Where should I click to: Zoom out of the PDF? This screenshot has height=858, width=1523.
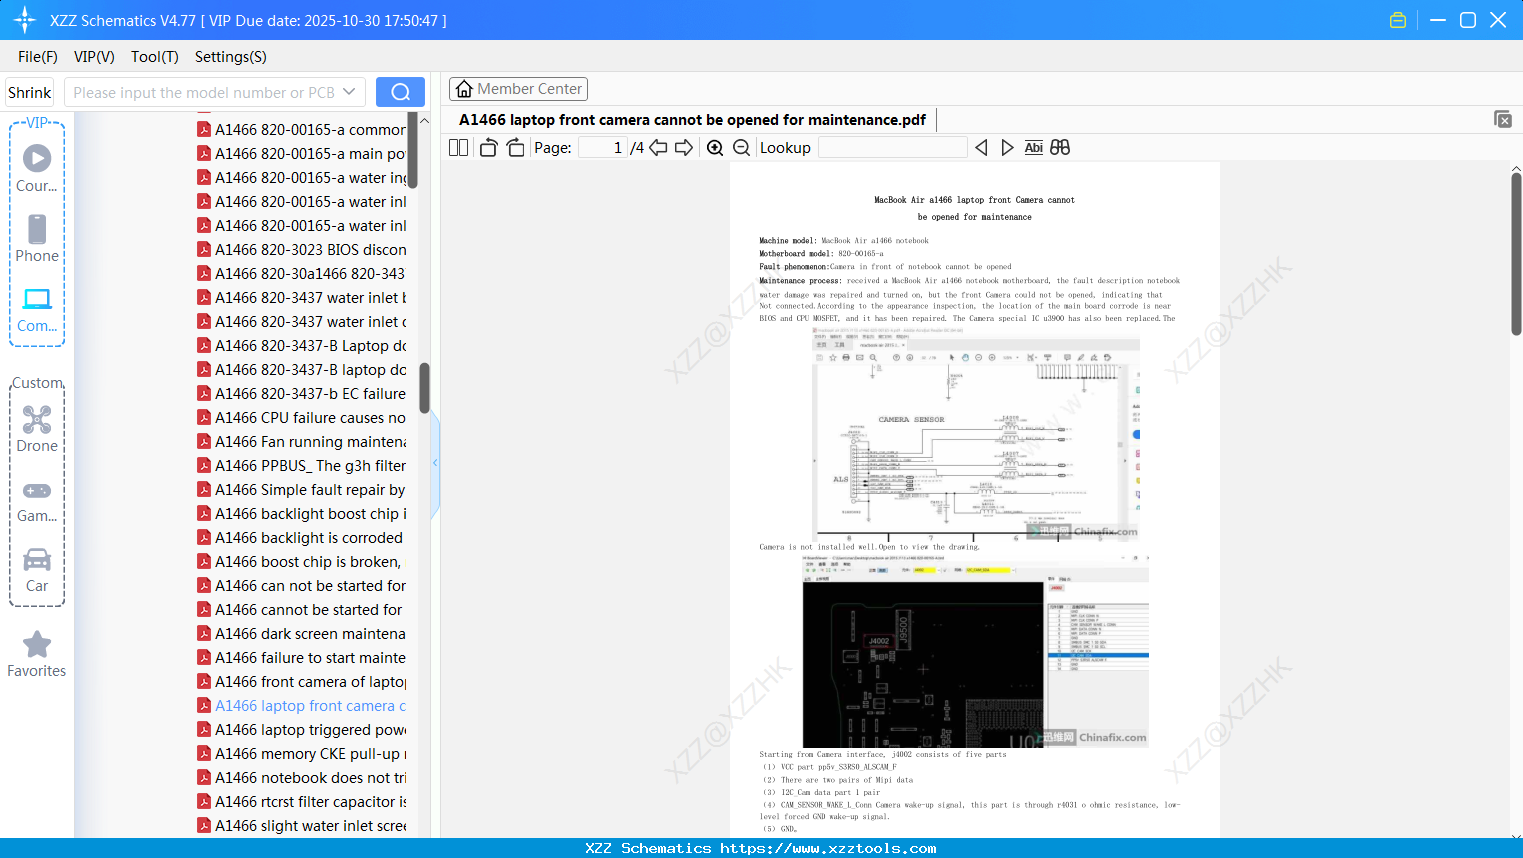[x=741, y=148]
